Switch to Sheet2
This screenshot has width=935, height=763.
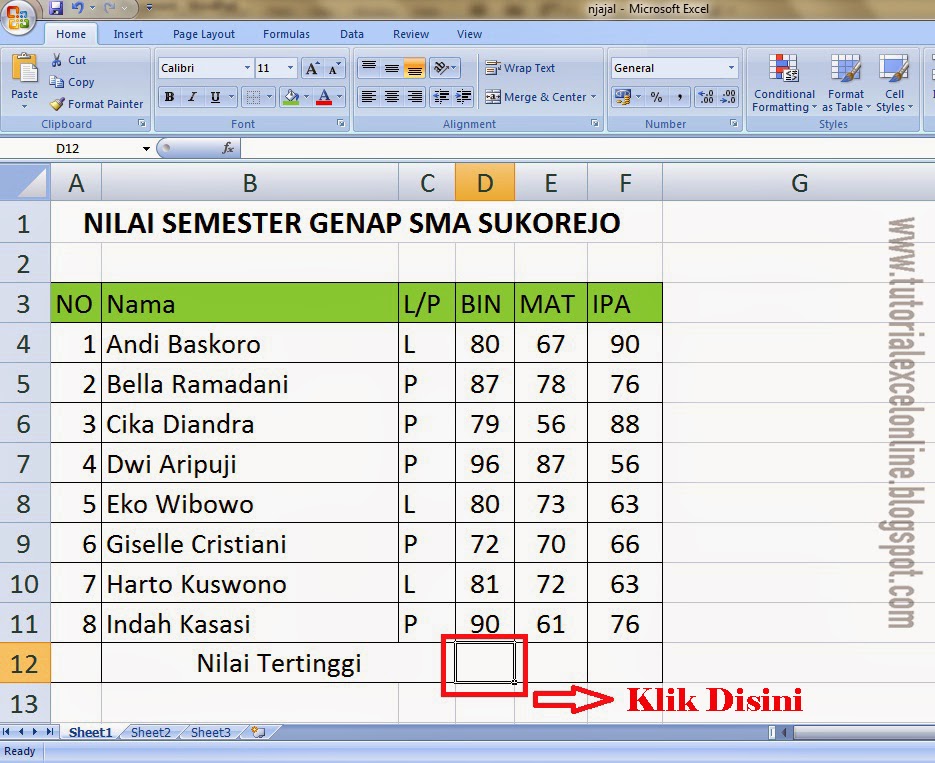[x=149, y=732]
